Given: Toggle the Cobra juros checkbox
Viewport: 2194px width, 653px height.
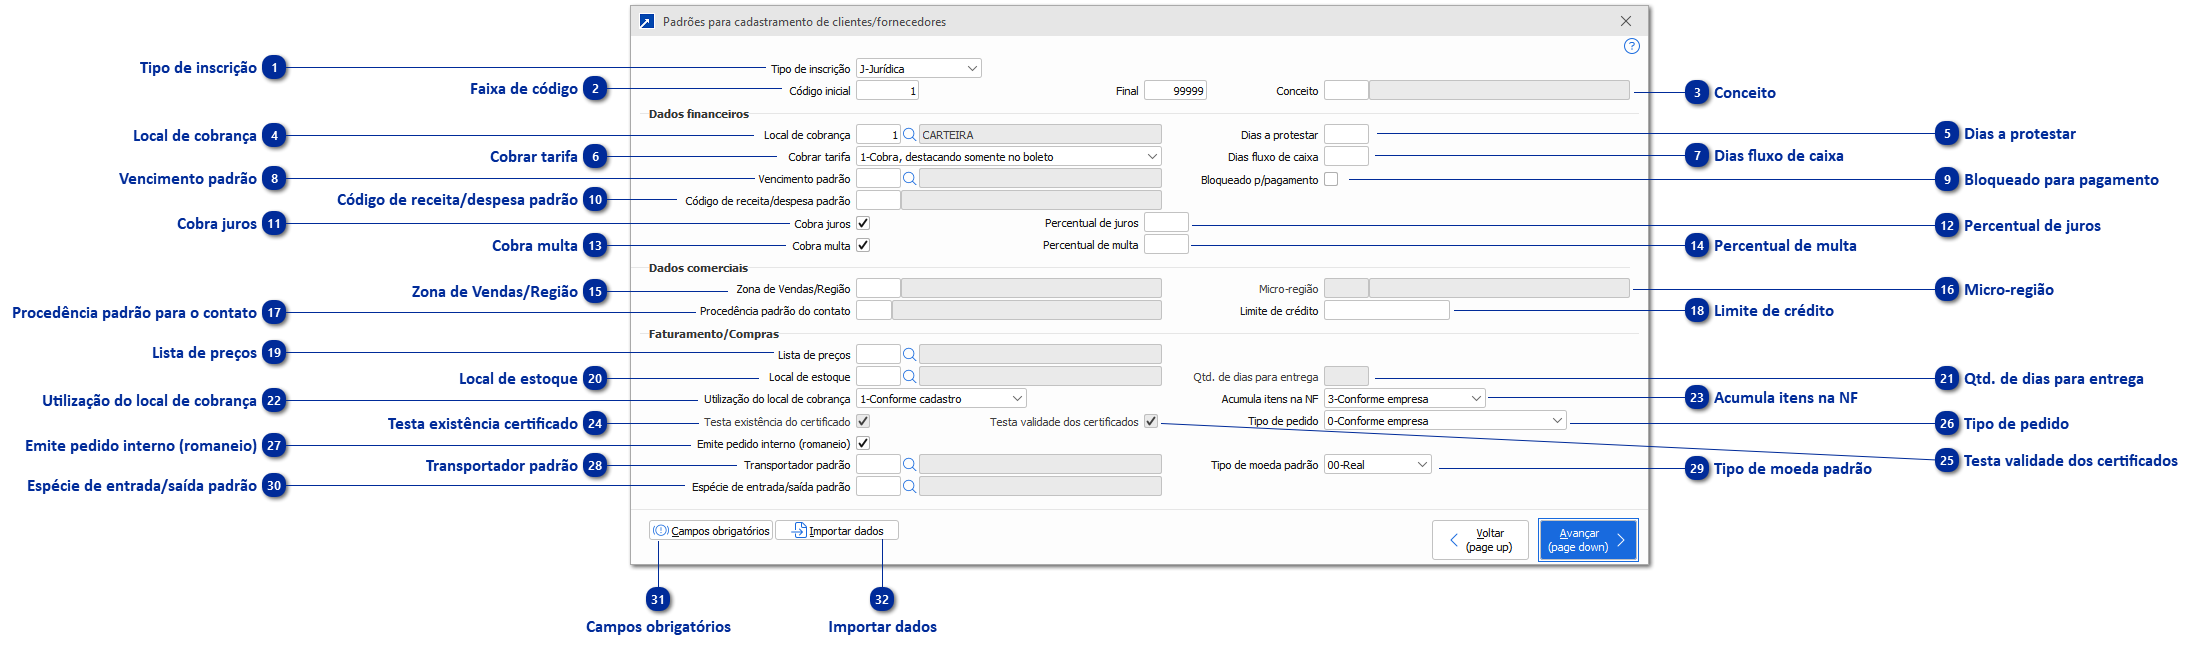Looking at the screenshot, I should pyautogui.click(x=863, y=223).
